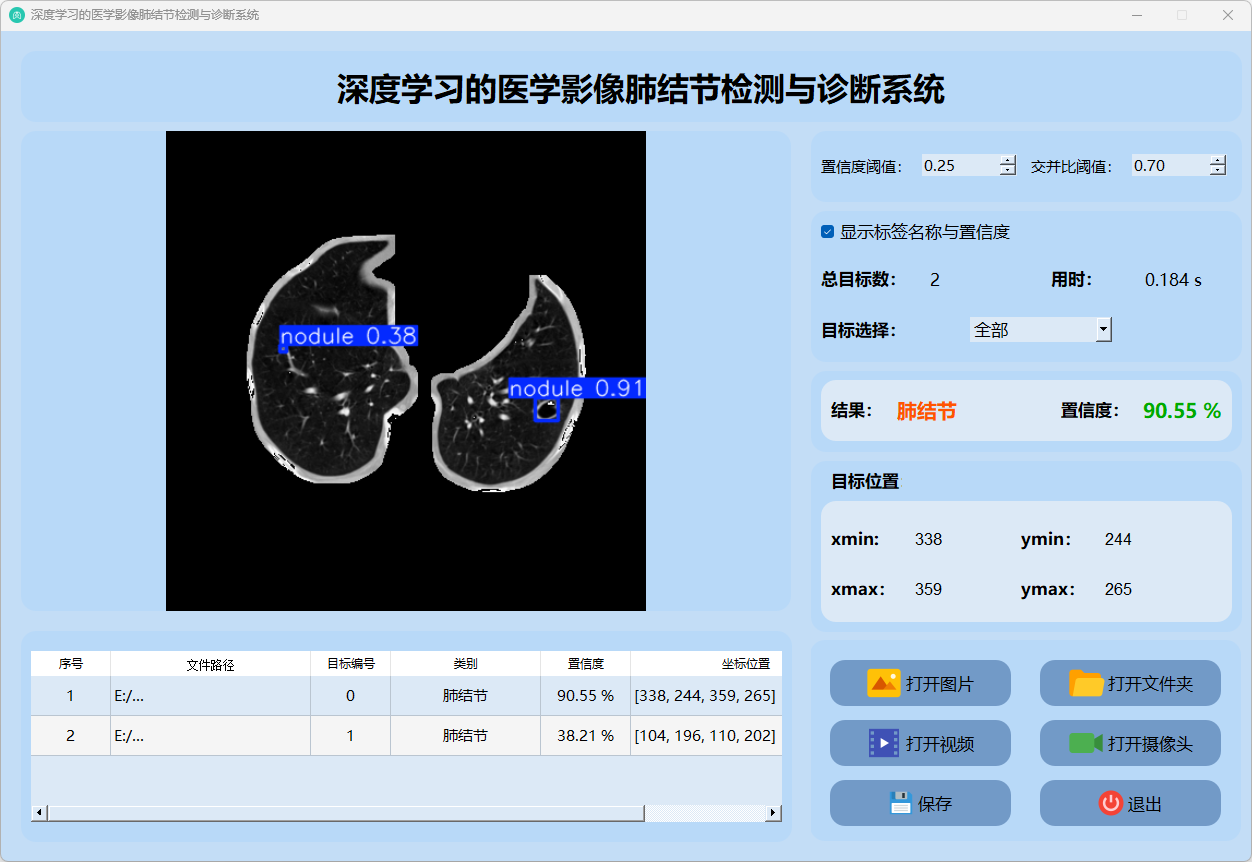
Task: Click the nodule 0.91 detection box
Action: (546, 410)
